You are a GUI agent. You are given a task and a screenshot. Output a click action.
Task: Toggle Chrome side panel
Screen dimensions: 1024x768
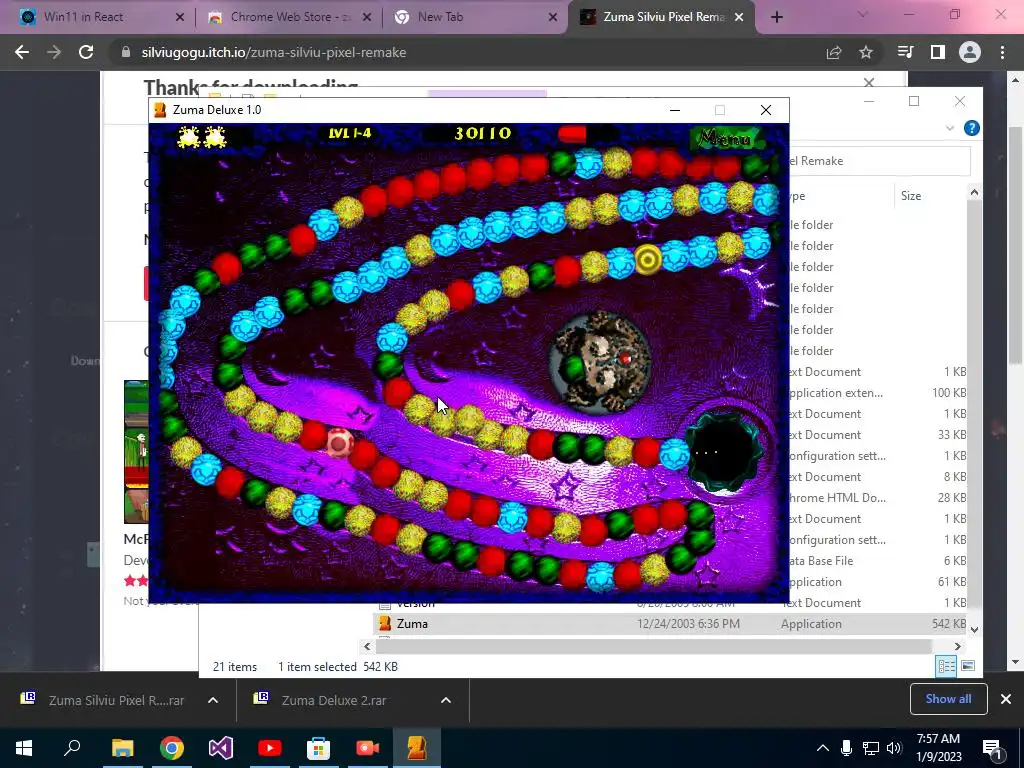pos(938,52)
